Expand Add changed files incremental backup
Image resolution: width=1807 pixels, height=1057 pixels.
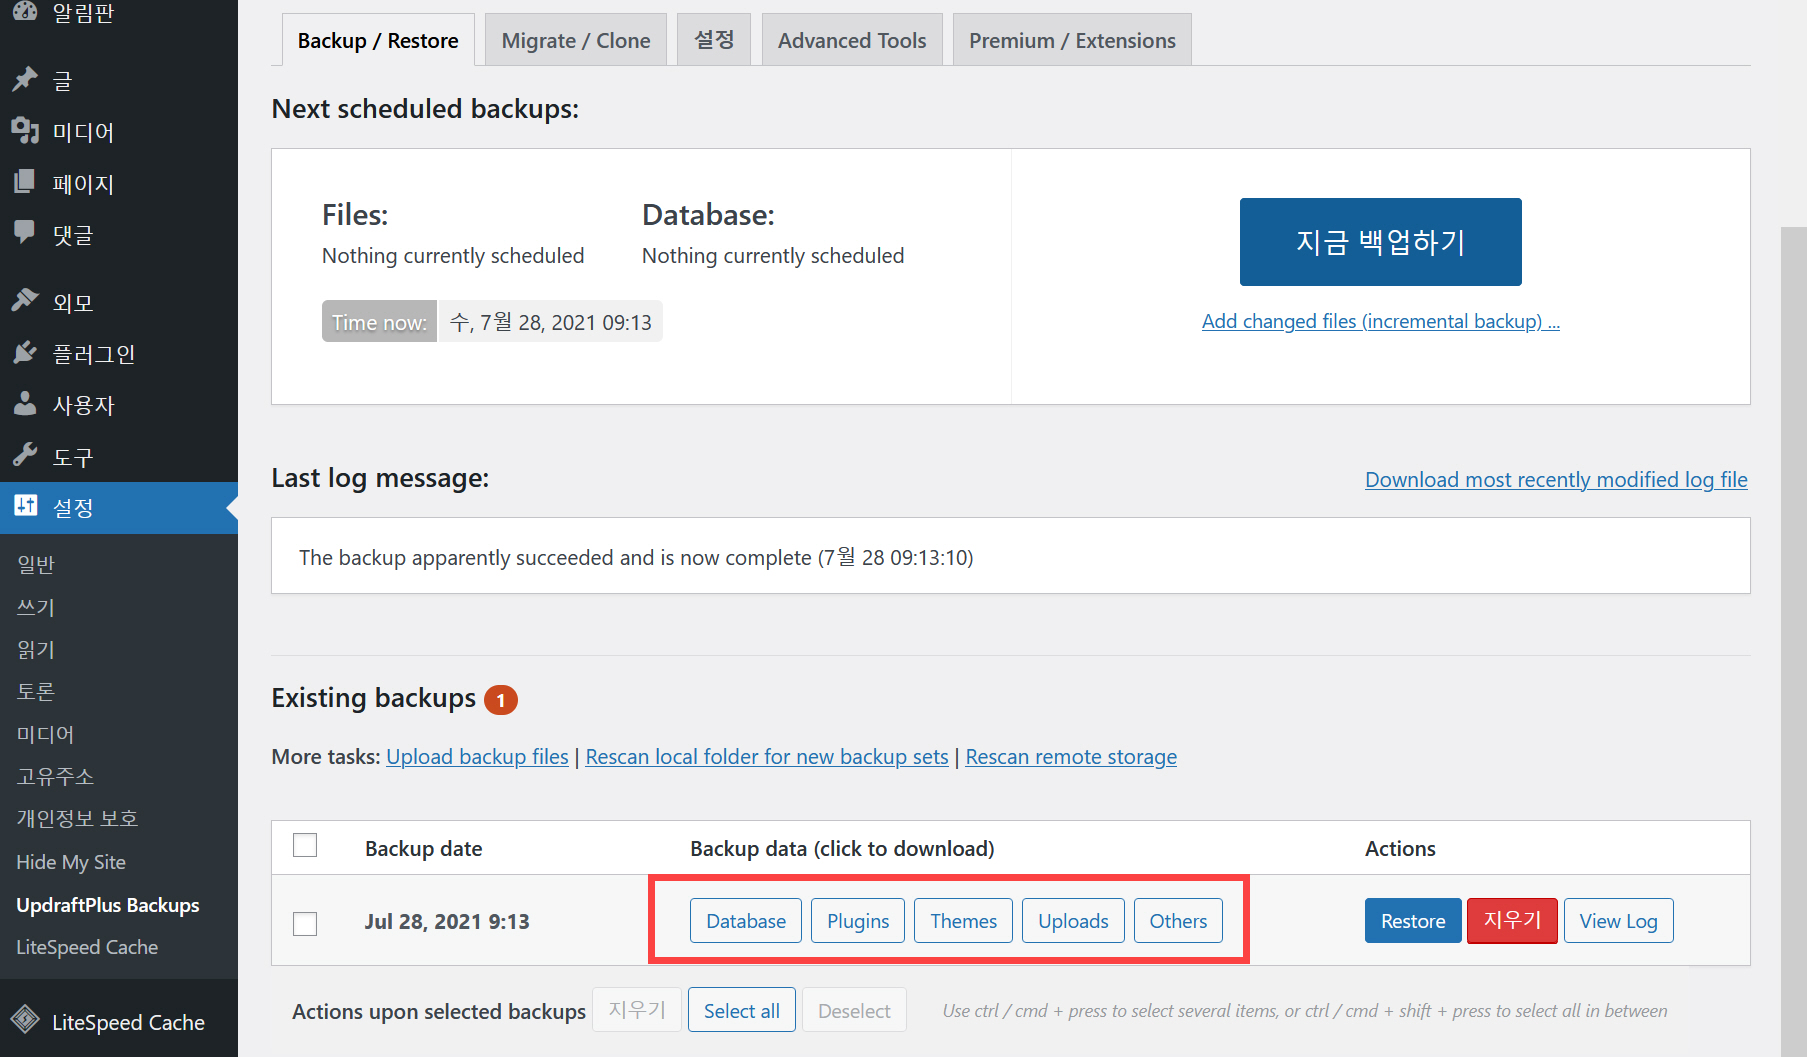(1380, 321)
